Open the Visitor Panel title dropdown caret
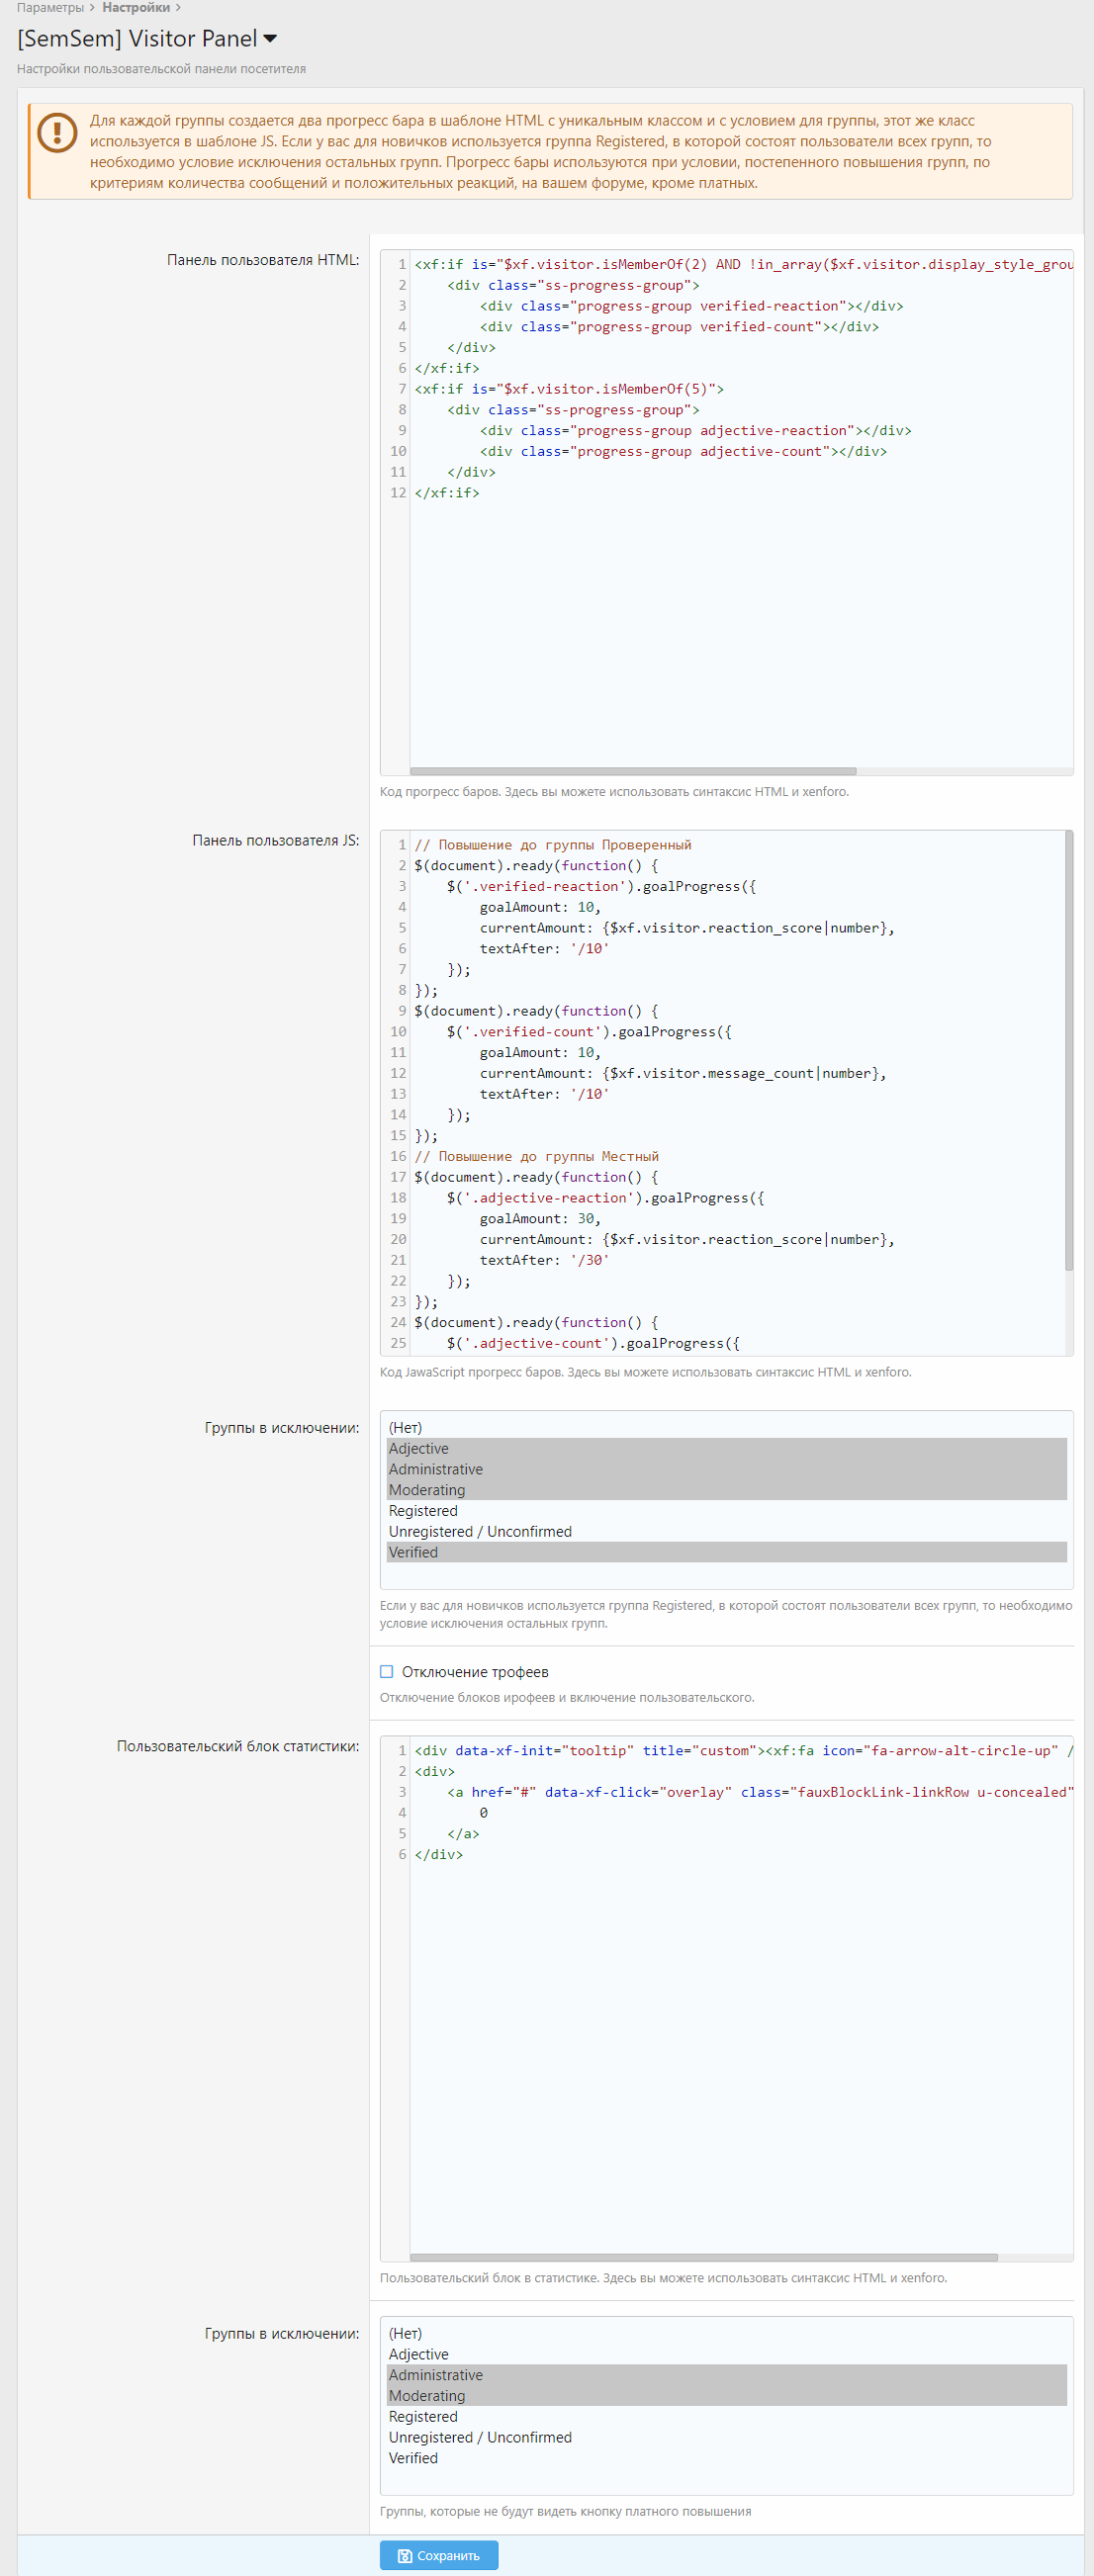Viewport: 1094px width, 2576px height. coord(270,39)
